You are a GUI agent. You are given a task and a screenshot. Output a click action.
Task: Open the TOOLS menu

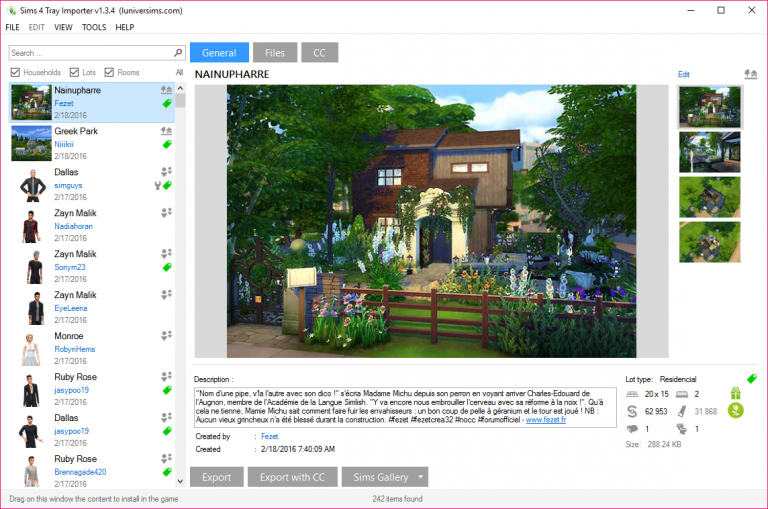(x=94, y=27)
